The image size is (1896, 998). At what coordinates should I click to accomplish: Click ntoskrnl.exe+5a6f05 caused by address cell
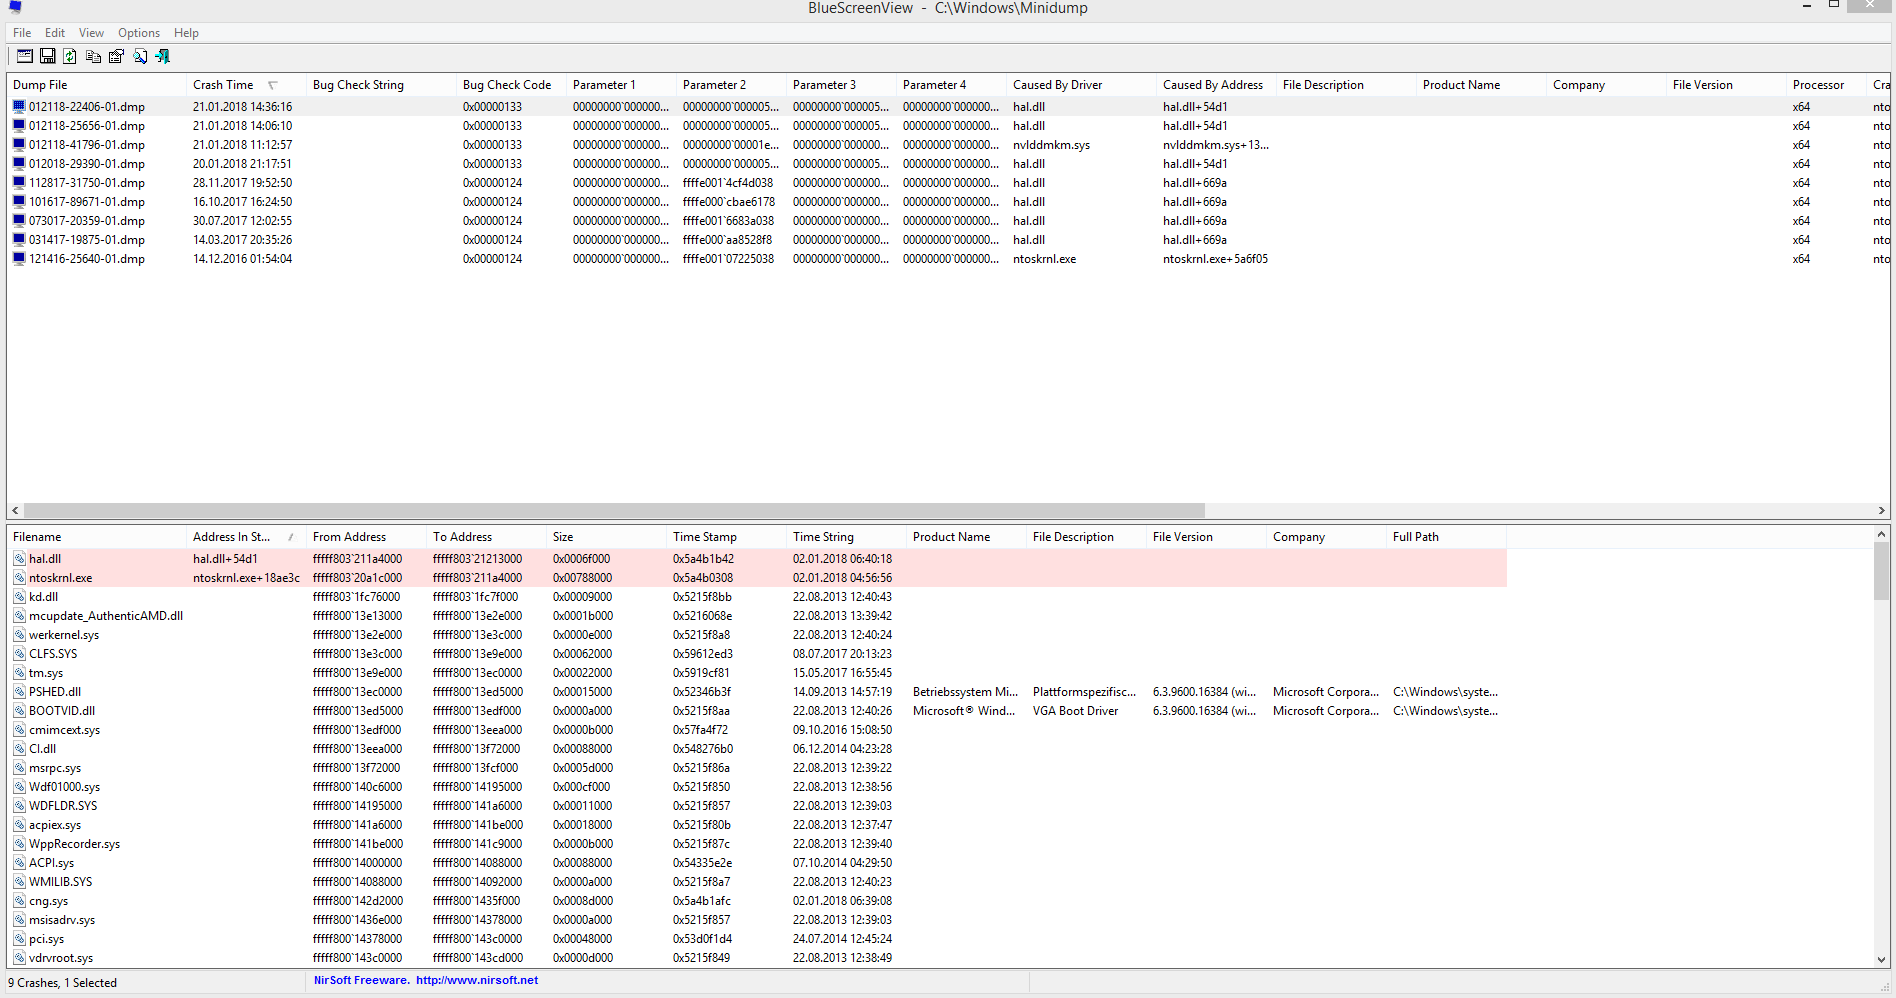[x=1216, y=259]
